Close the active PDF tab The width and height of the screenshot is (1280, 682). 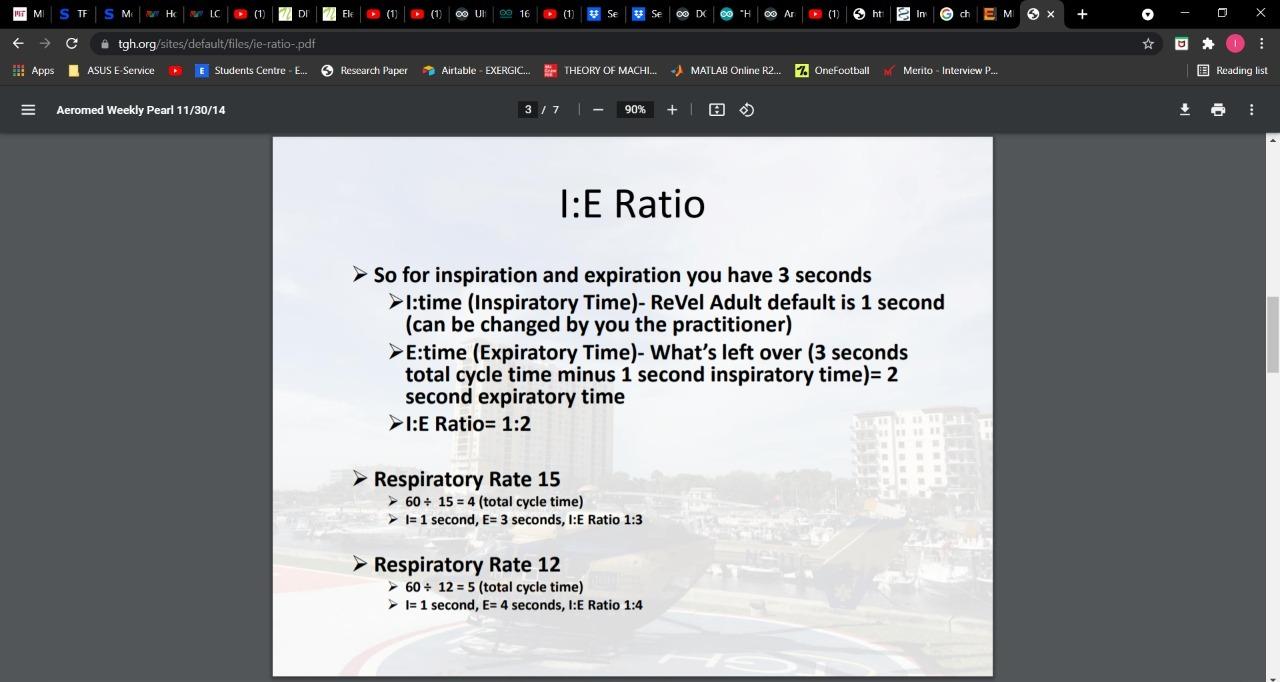(1051, 14)
